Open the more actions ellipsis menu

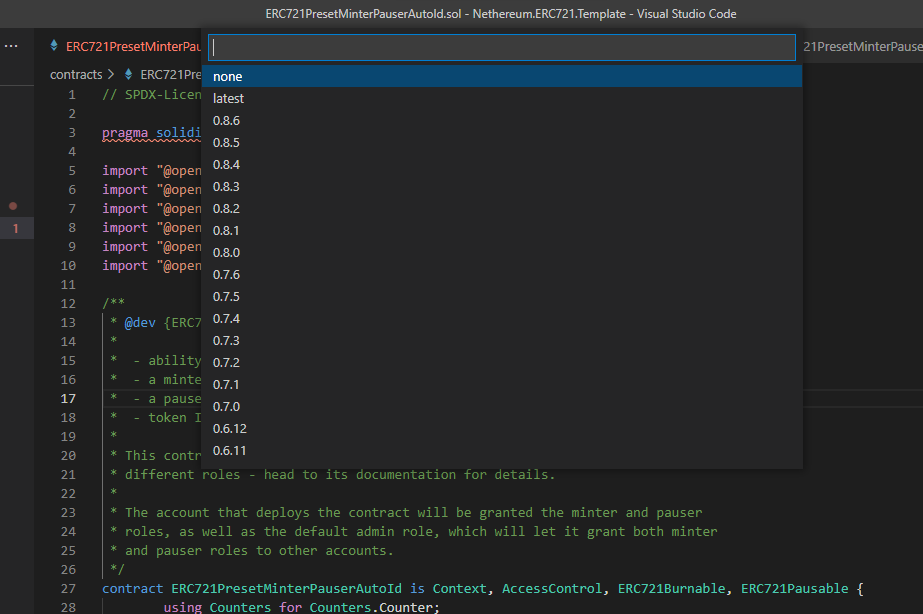[x=11, y=46]
